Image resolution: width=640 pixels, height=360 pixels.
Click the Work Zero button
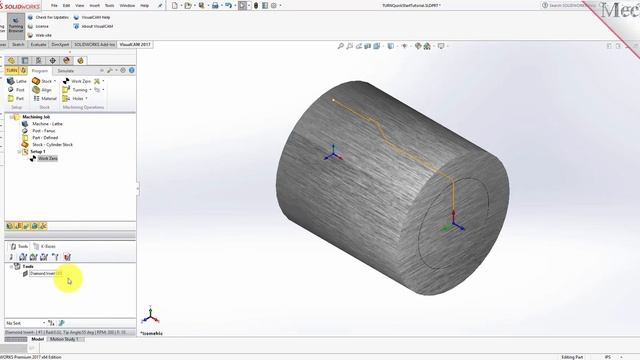pyautogui.click(x=77, y=81)
